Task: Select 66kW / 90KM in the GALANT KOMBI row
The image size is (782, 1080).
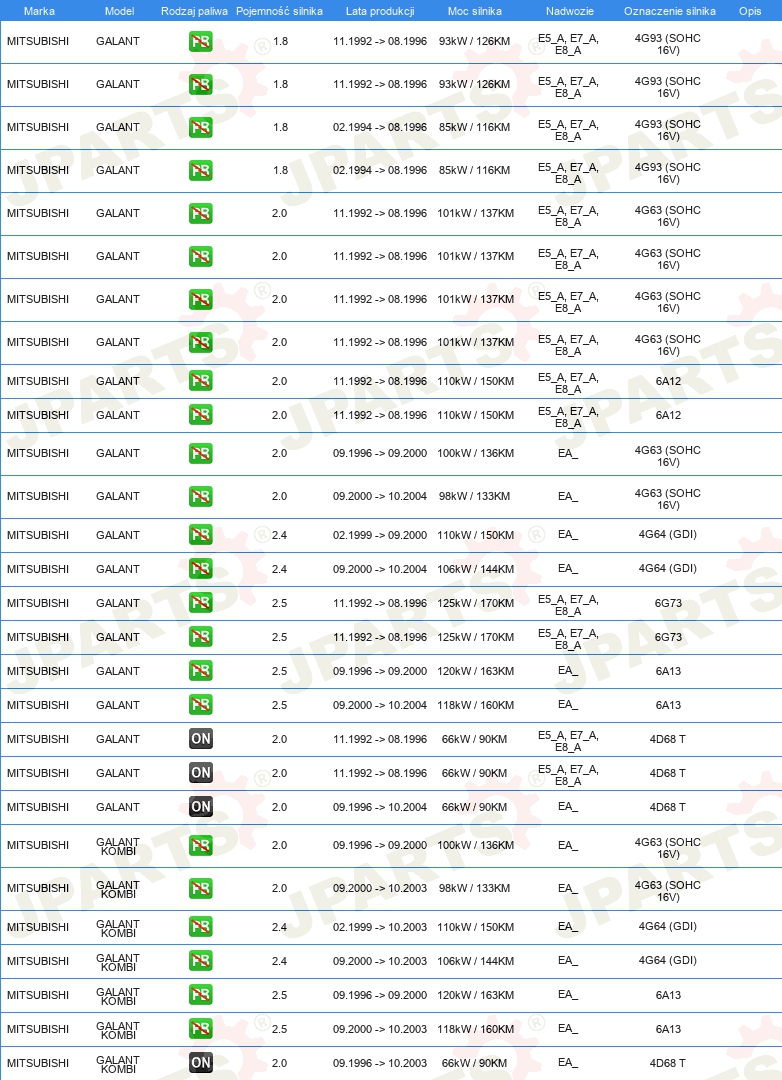Action: [x=475, y=1063]
